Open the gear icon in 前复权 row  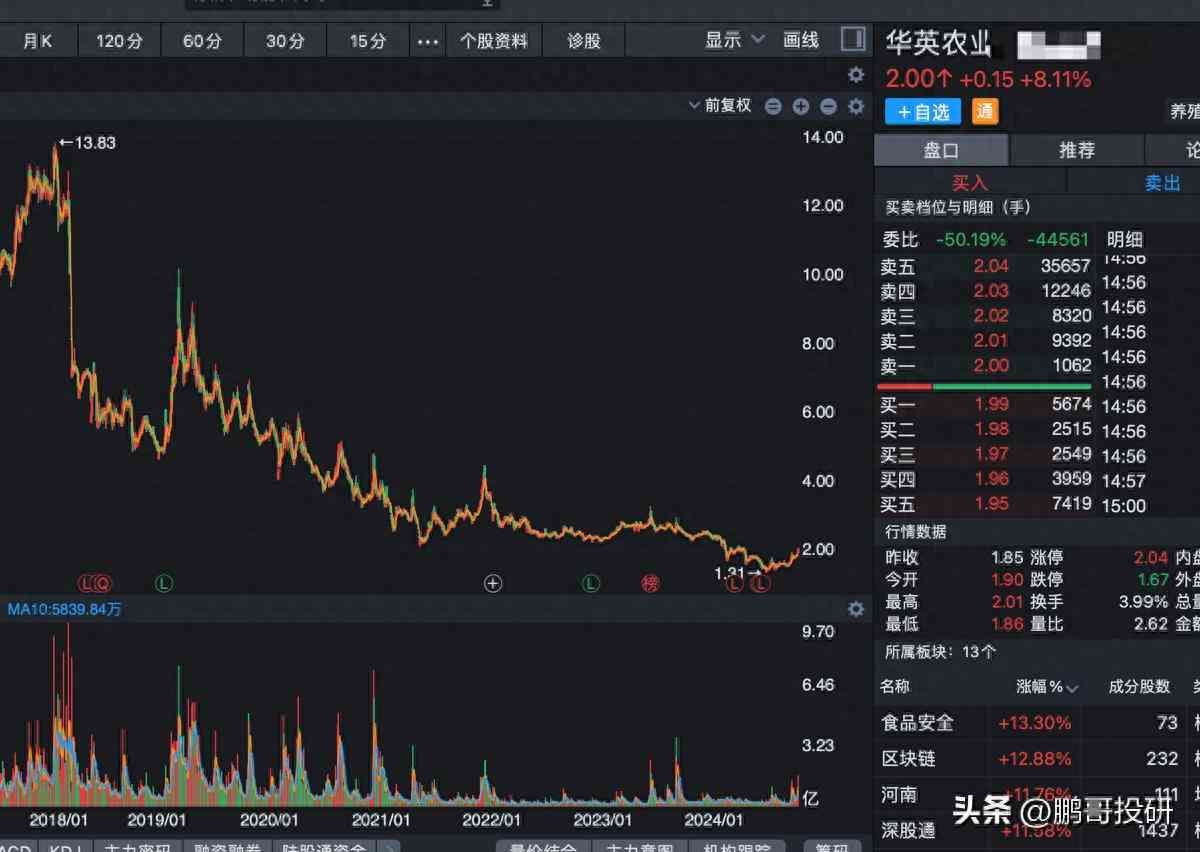tap(856, 106)
